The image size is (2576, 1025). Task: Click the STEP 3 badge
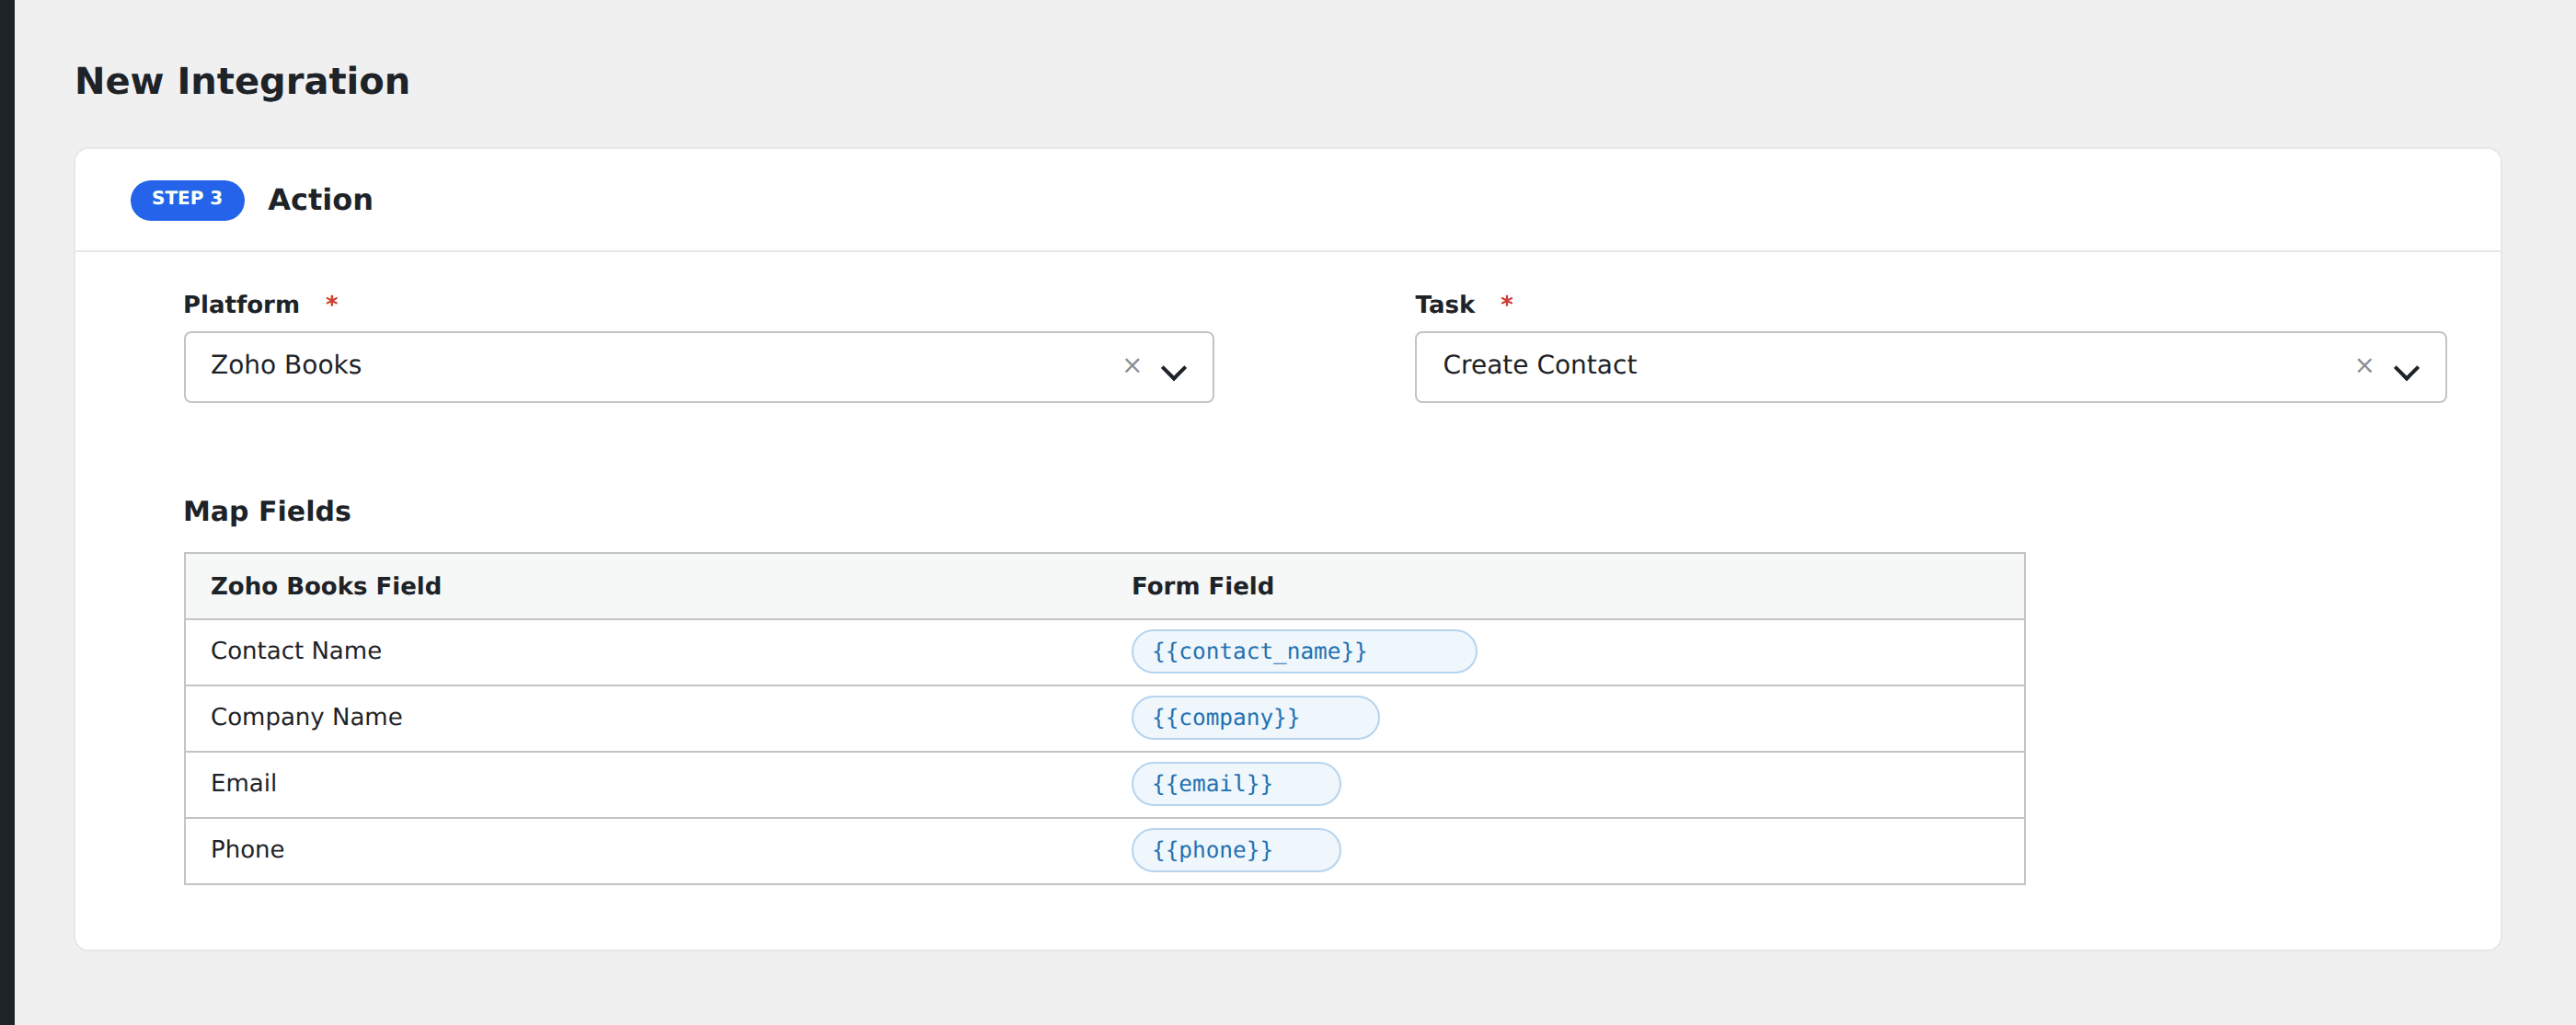pos(187,199)
